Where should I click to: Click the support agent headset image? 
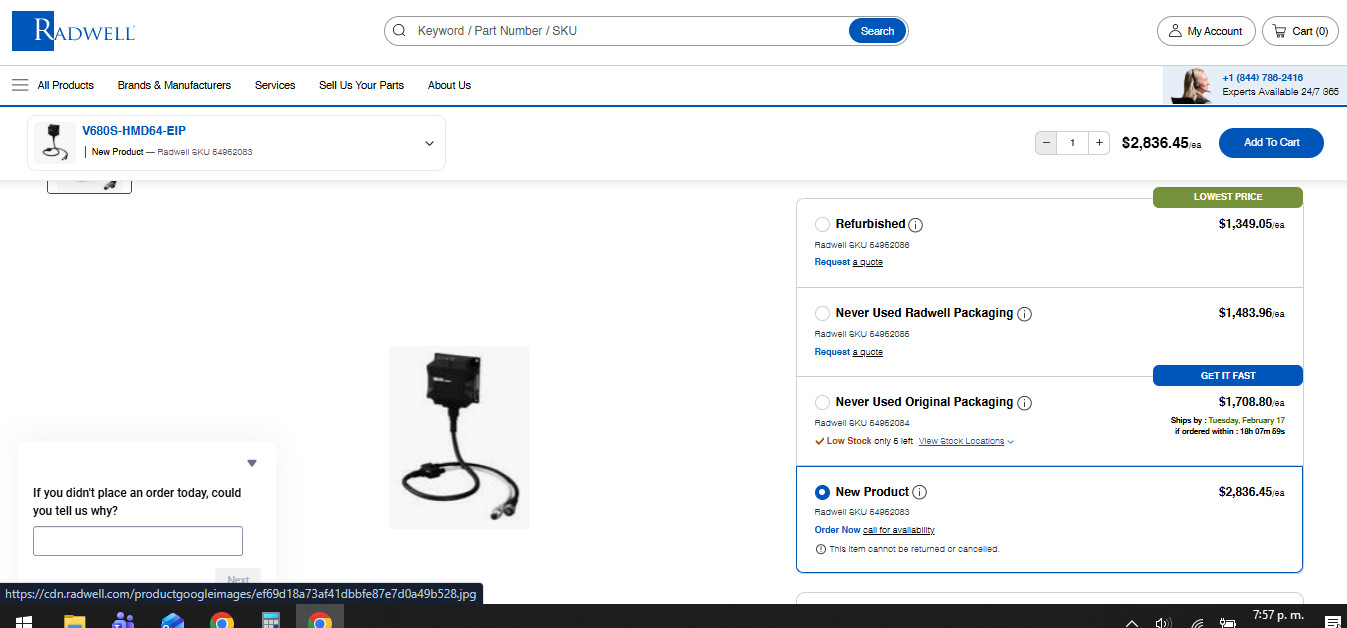pos(1191,86)
